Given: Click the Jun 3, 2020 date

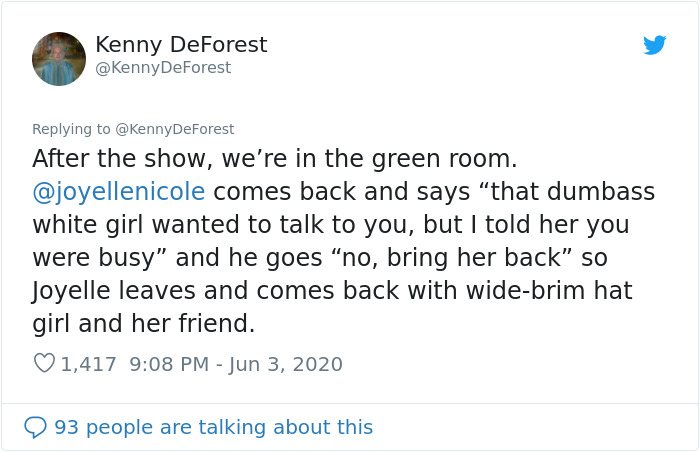Looking at the screenshot, I should click(286, 364).
